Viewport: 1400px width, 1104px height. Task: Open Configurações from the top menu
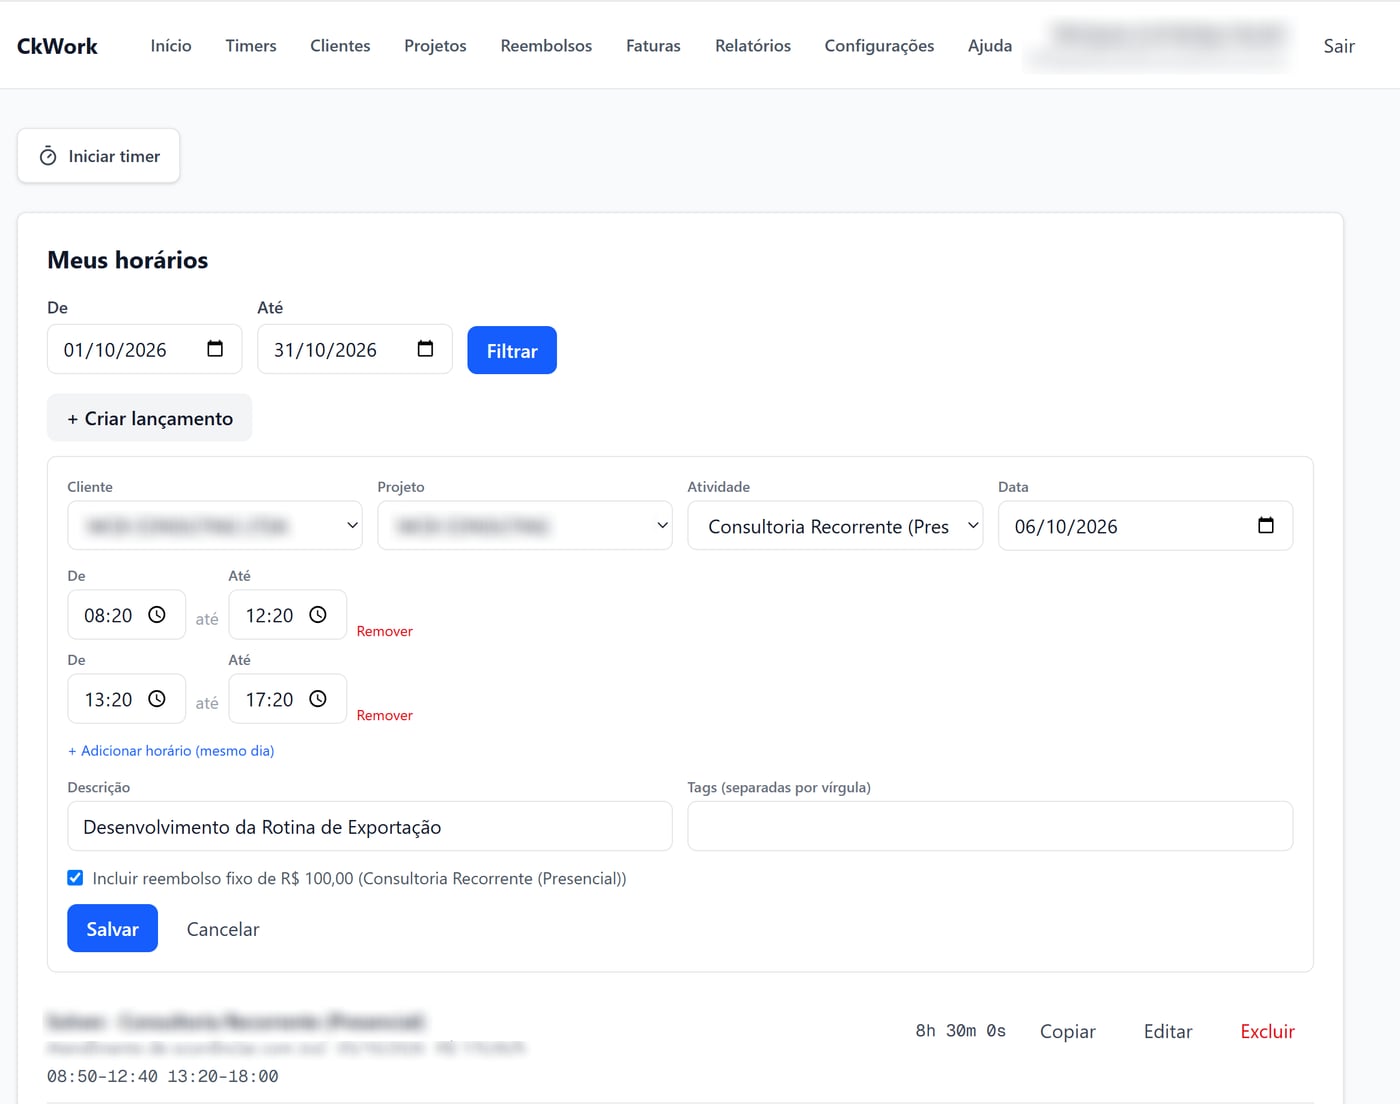(879, 46)
